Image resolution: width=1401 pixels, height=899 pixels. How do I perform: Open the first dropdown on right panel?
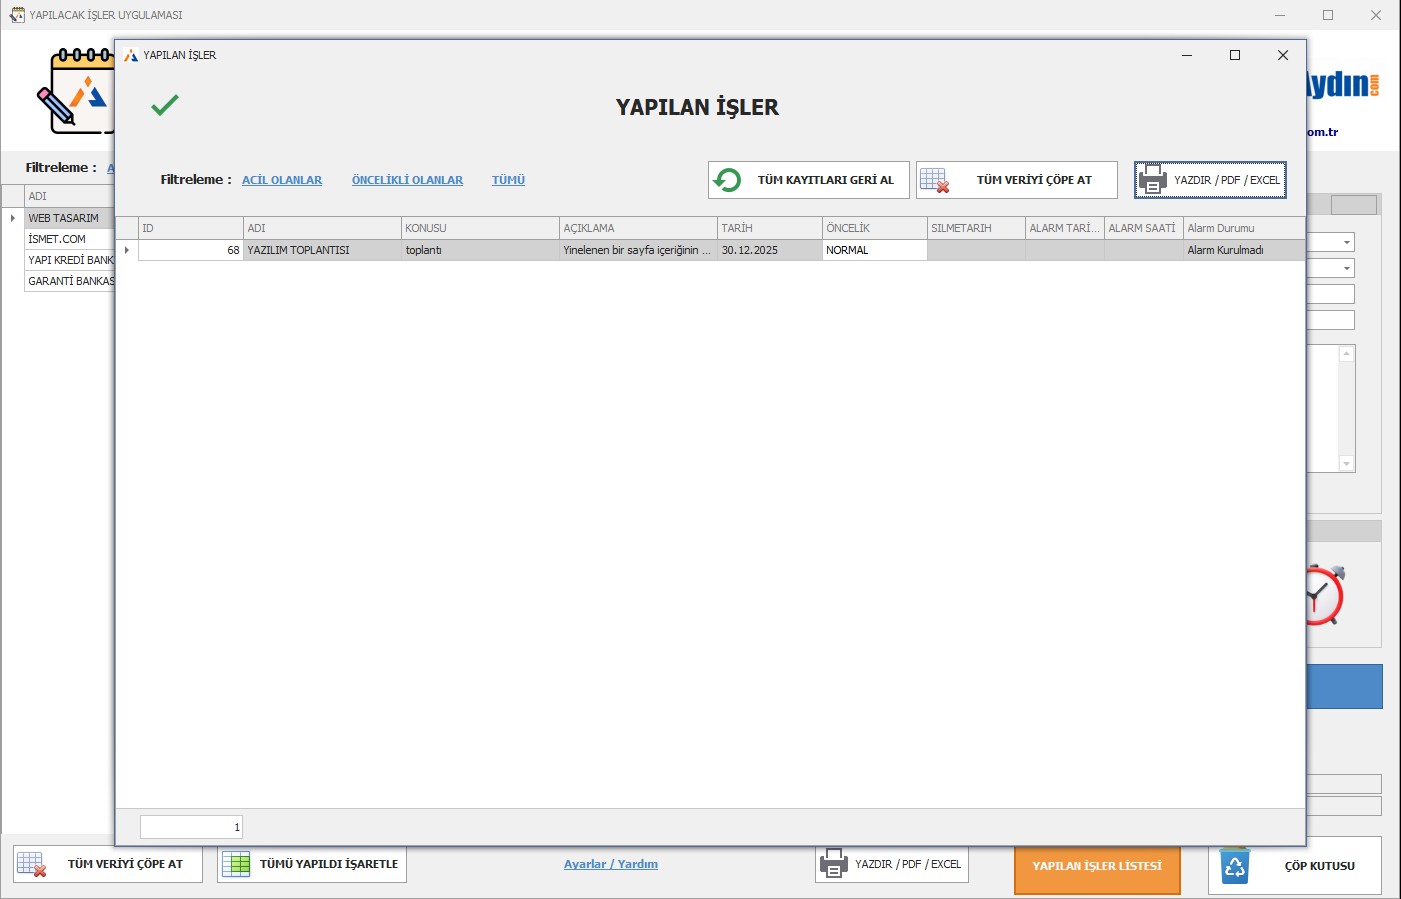1346,242
